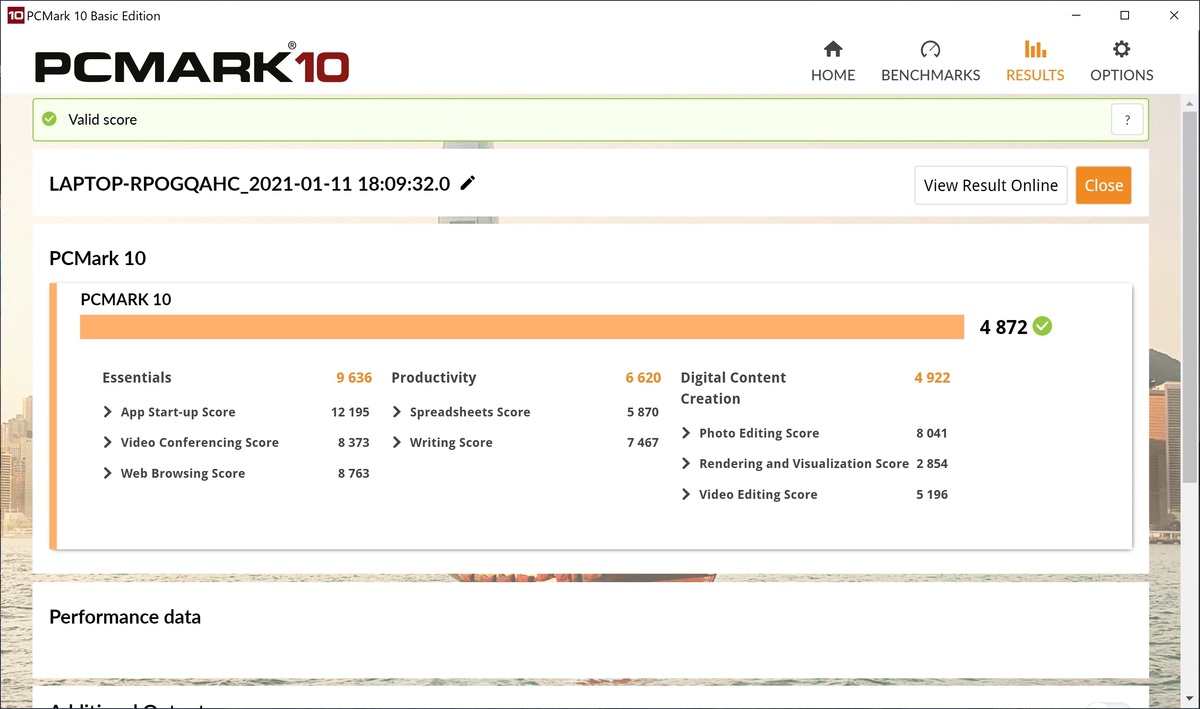Open the OPTIONS section

click(x=1122, y=62)
